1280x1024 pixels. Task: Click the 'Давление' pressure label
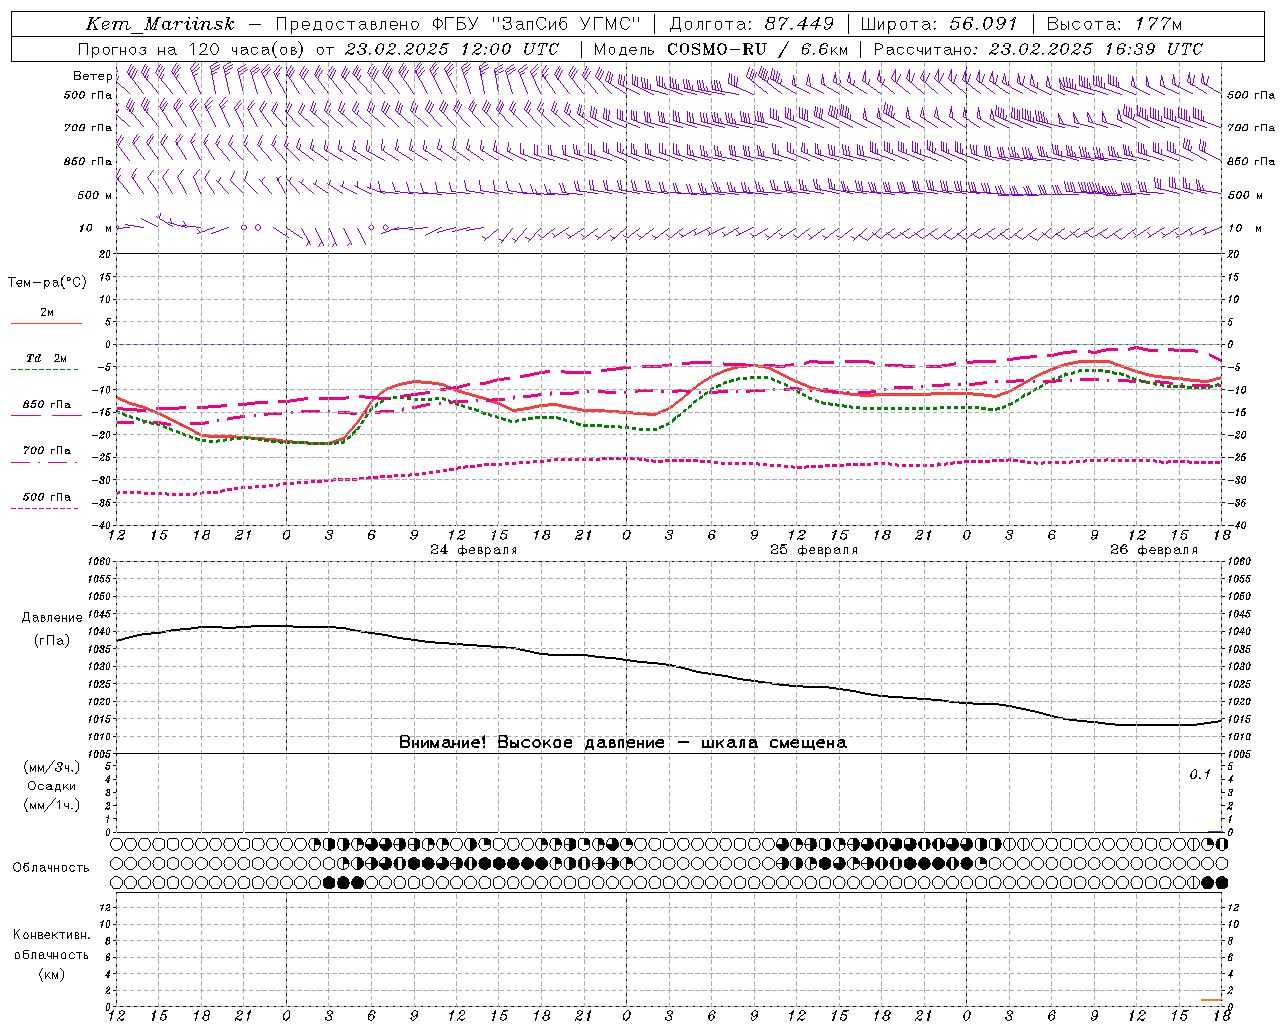click(52, 618)
